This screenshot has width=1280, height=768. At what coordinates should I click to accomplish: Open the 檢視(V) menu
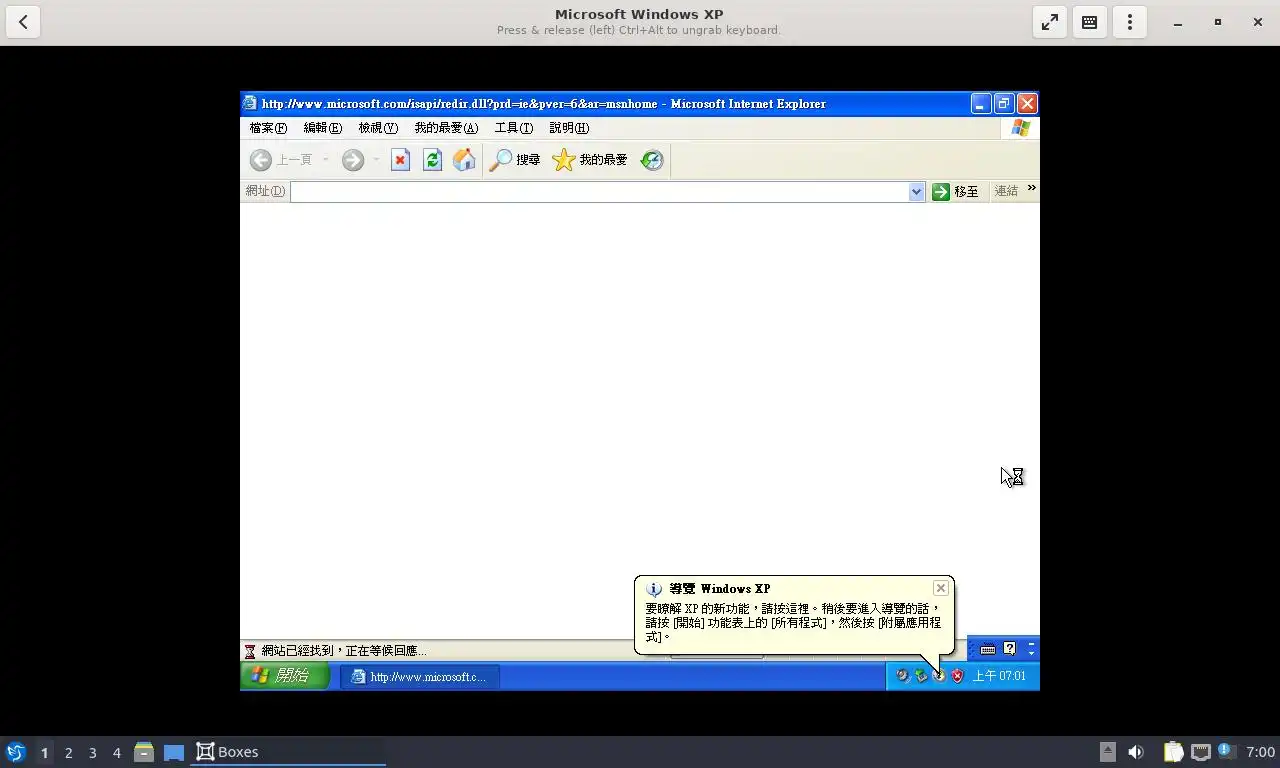(x=378, y=128)
